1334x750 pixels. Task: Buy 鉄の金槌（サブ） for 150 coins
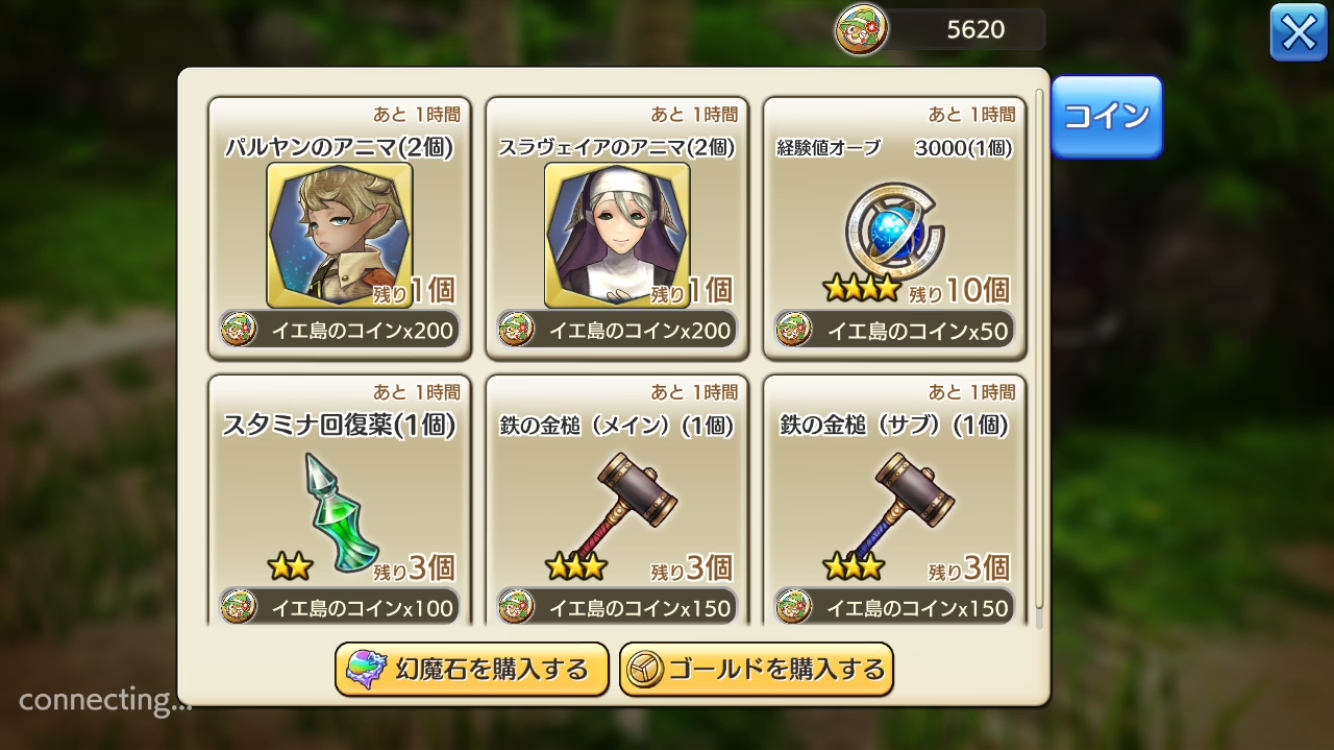click(895, 607)
